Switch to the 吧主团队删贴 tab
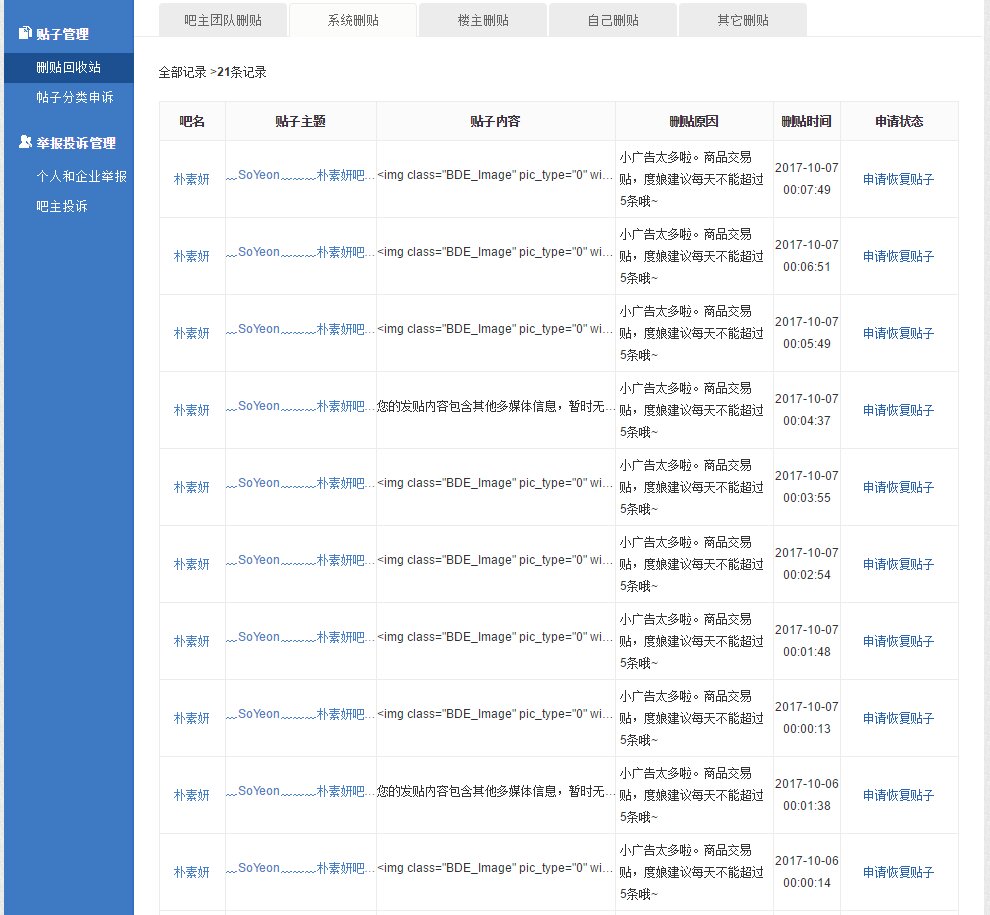This screenshot has width=990, height=915. [x=223, y=20]
